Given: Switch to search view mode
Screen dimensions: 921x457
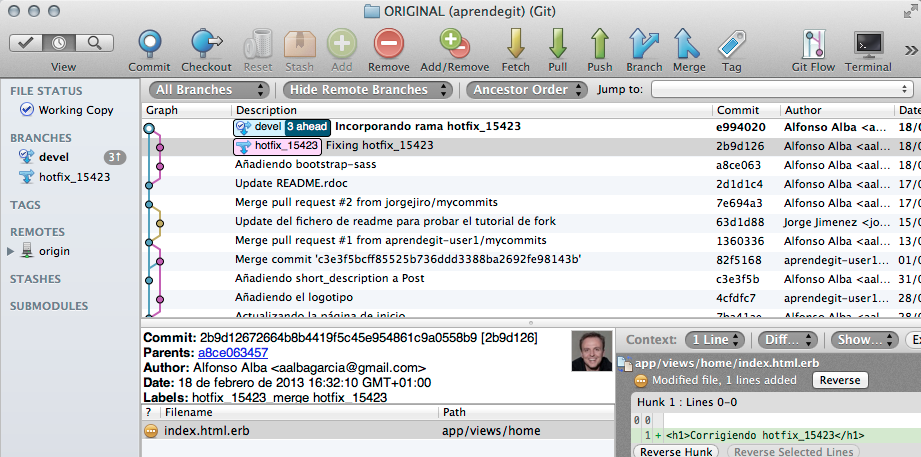Looking at the screenshot, I should (x=95, y=43).
